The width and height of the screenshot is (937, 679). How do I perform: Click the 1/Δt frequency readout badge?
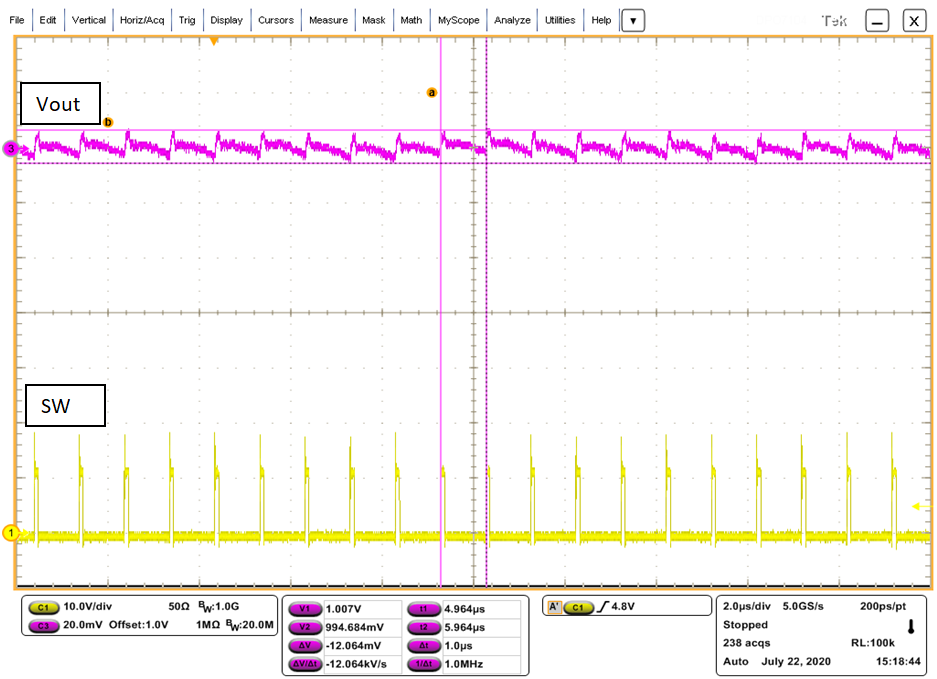[x=424, y=664]
